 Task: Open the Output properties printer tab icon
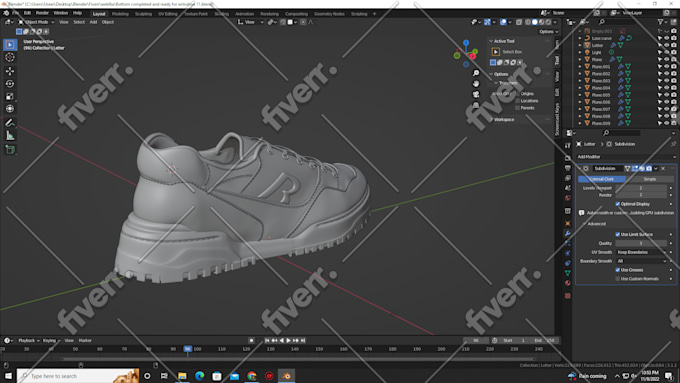(568, 168)
